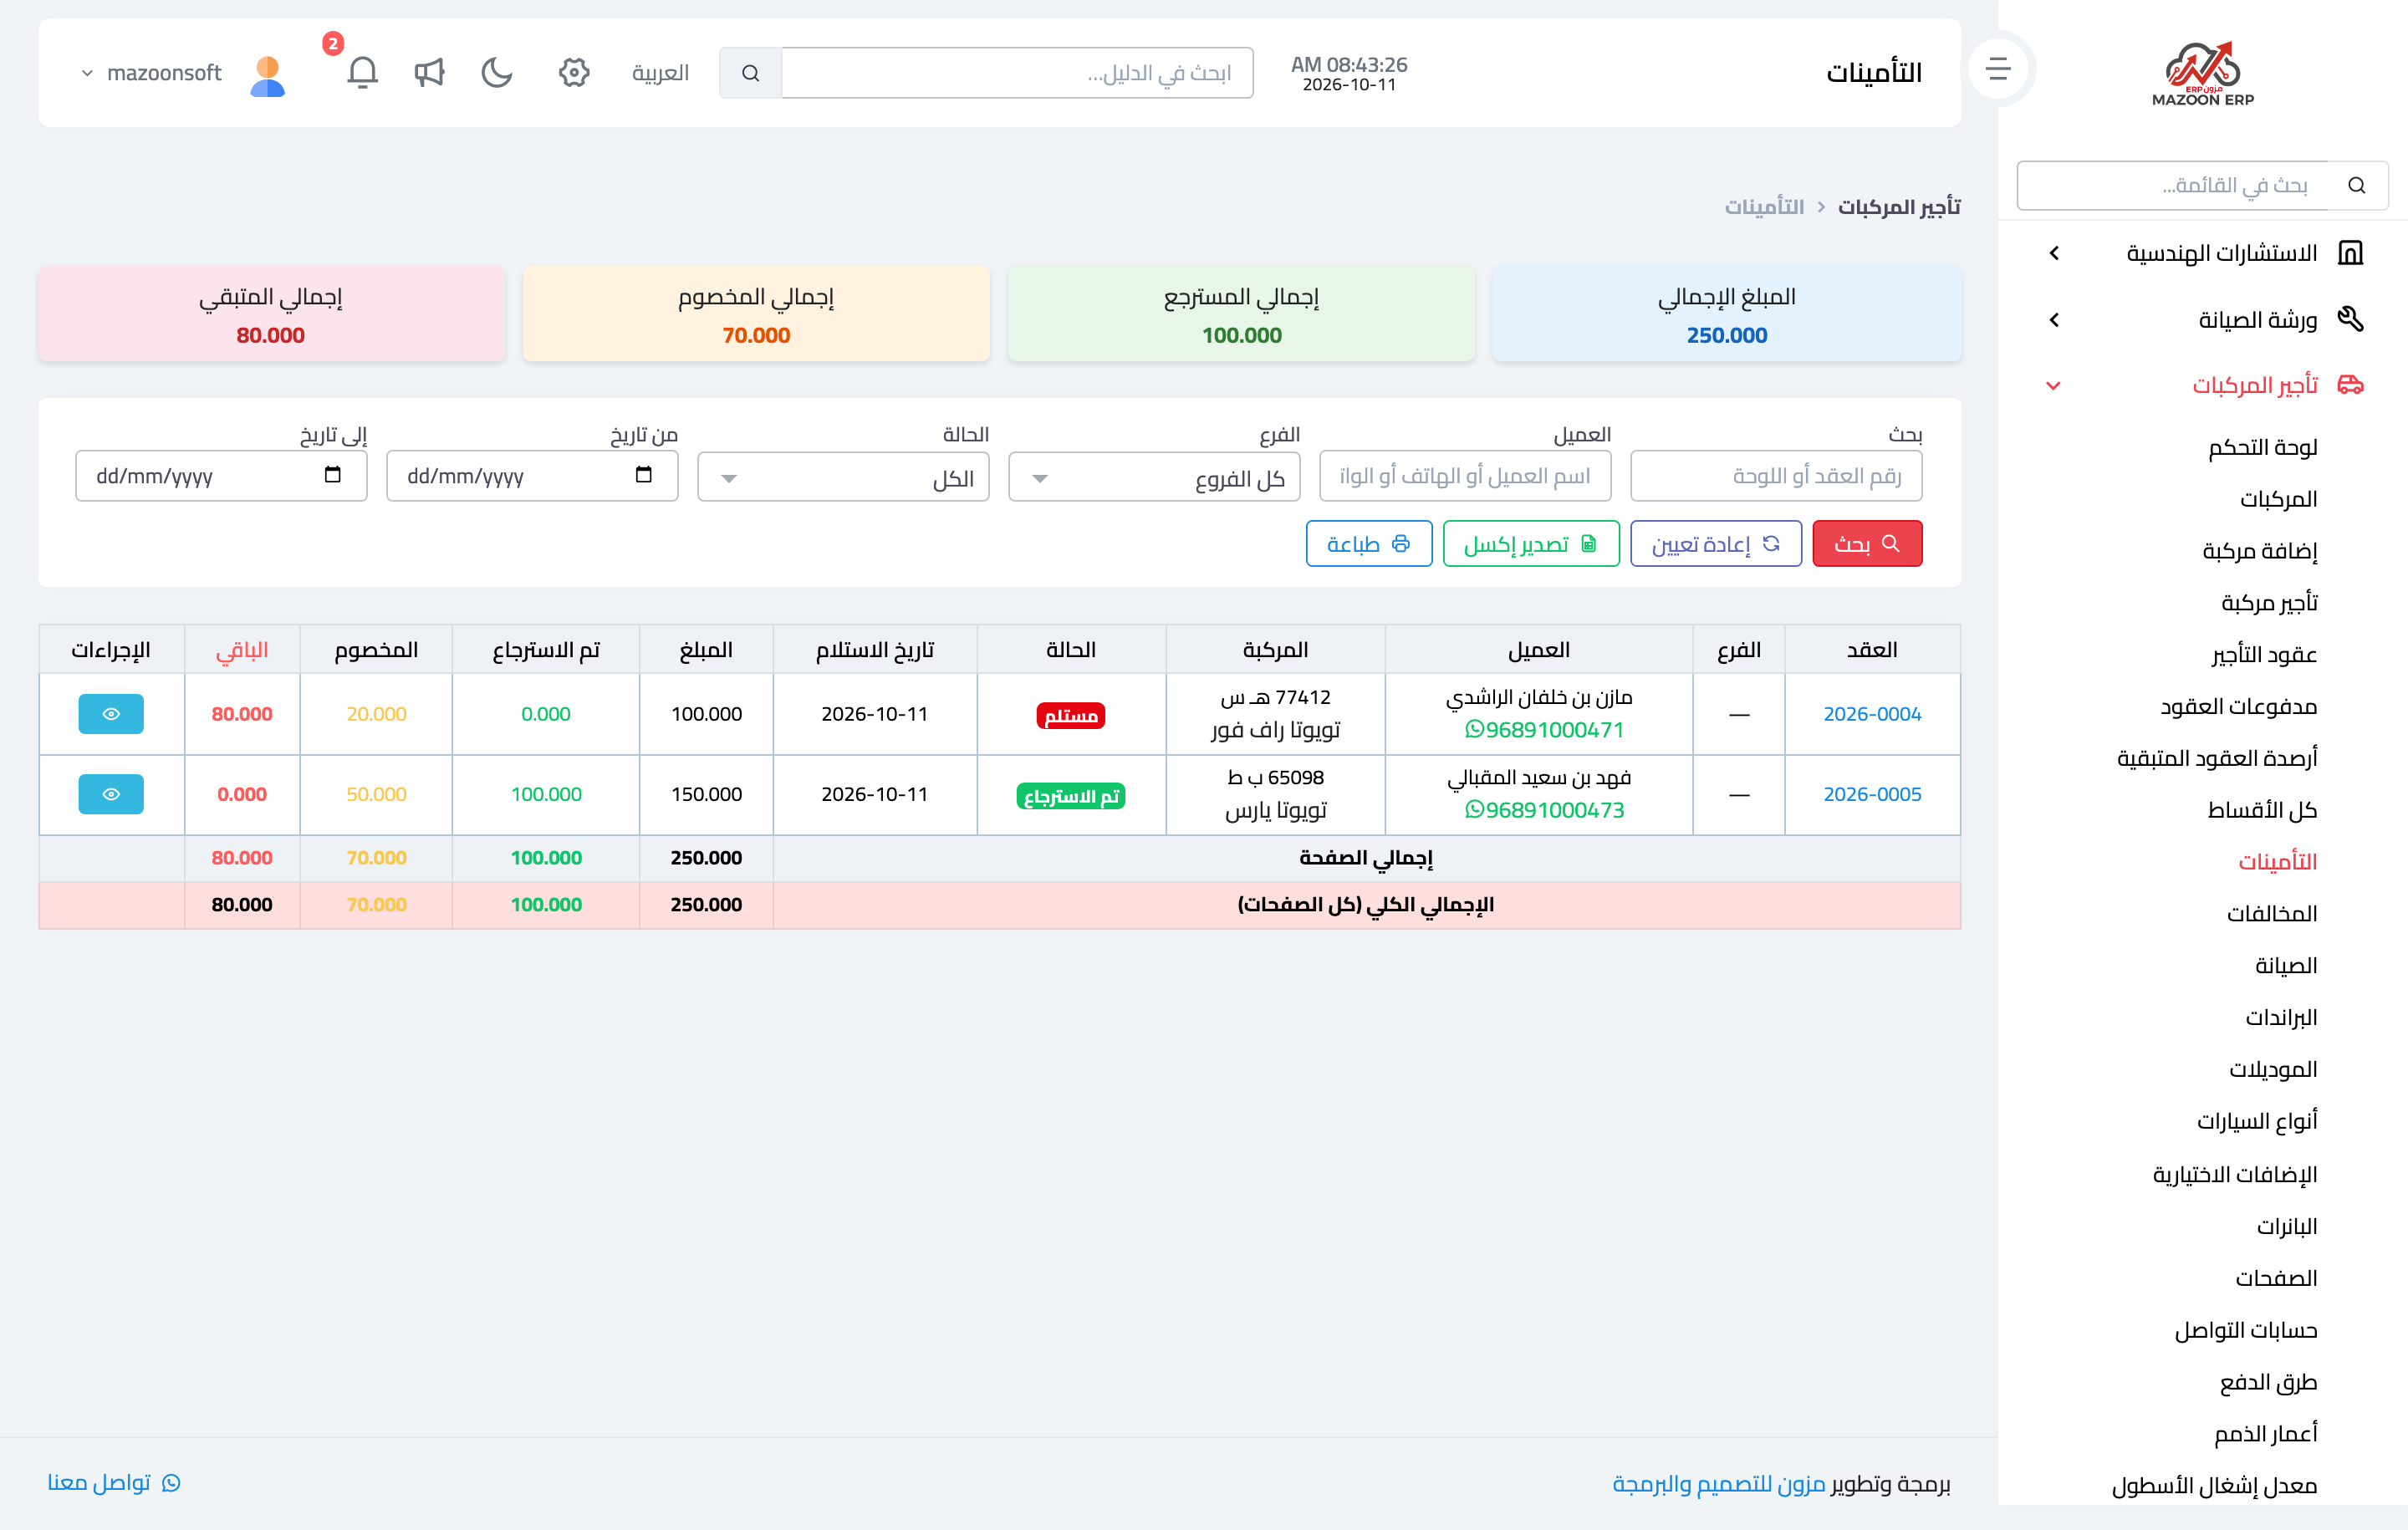Click the maintenance workshop wrench icon

pos(2351,319)
